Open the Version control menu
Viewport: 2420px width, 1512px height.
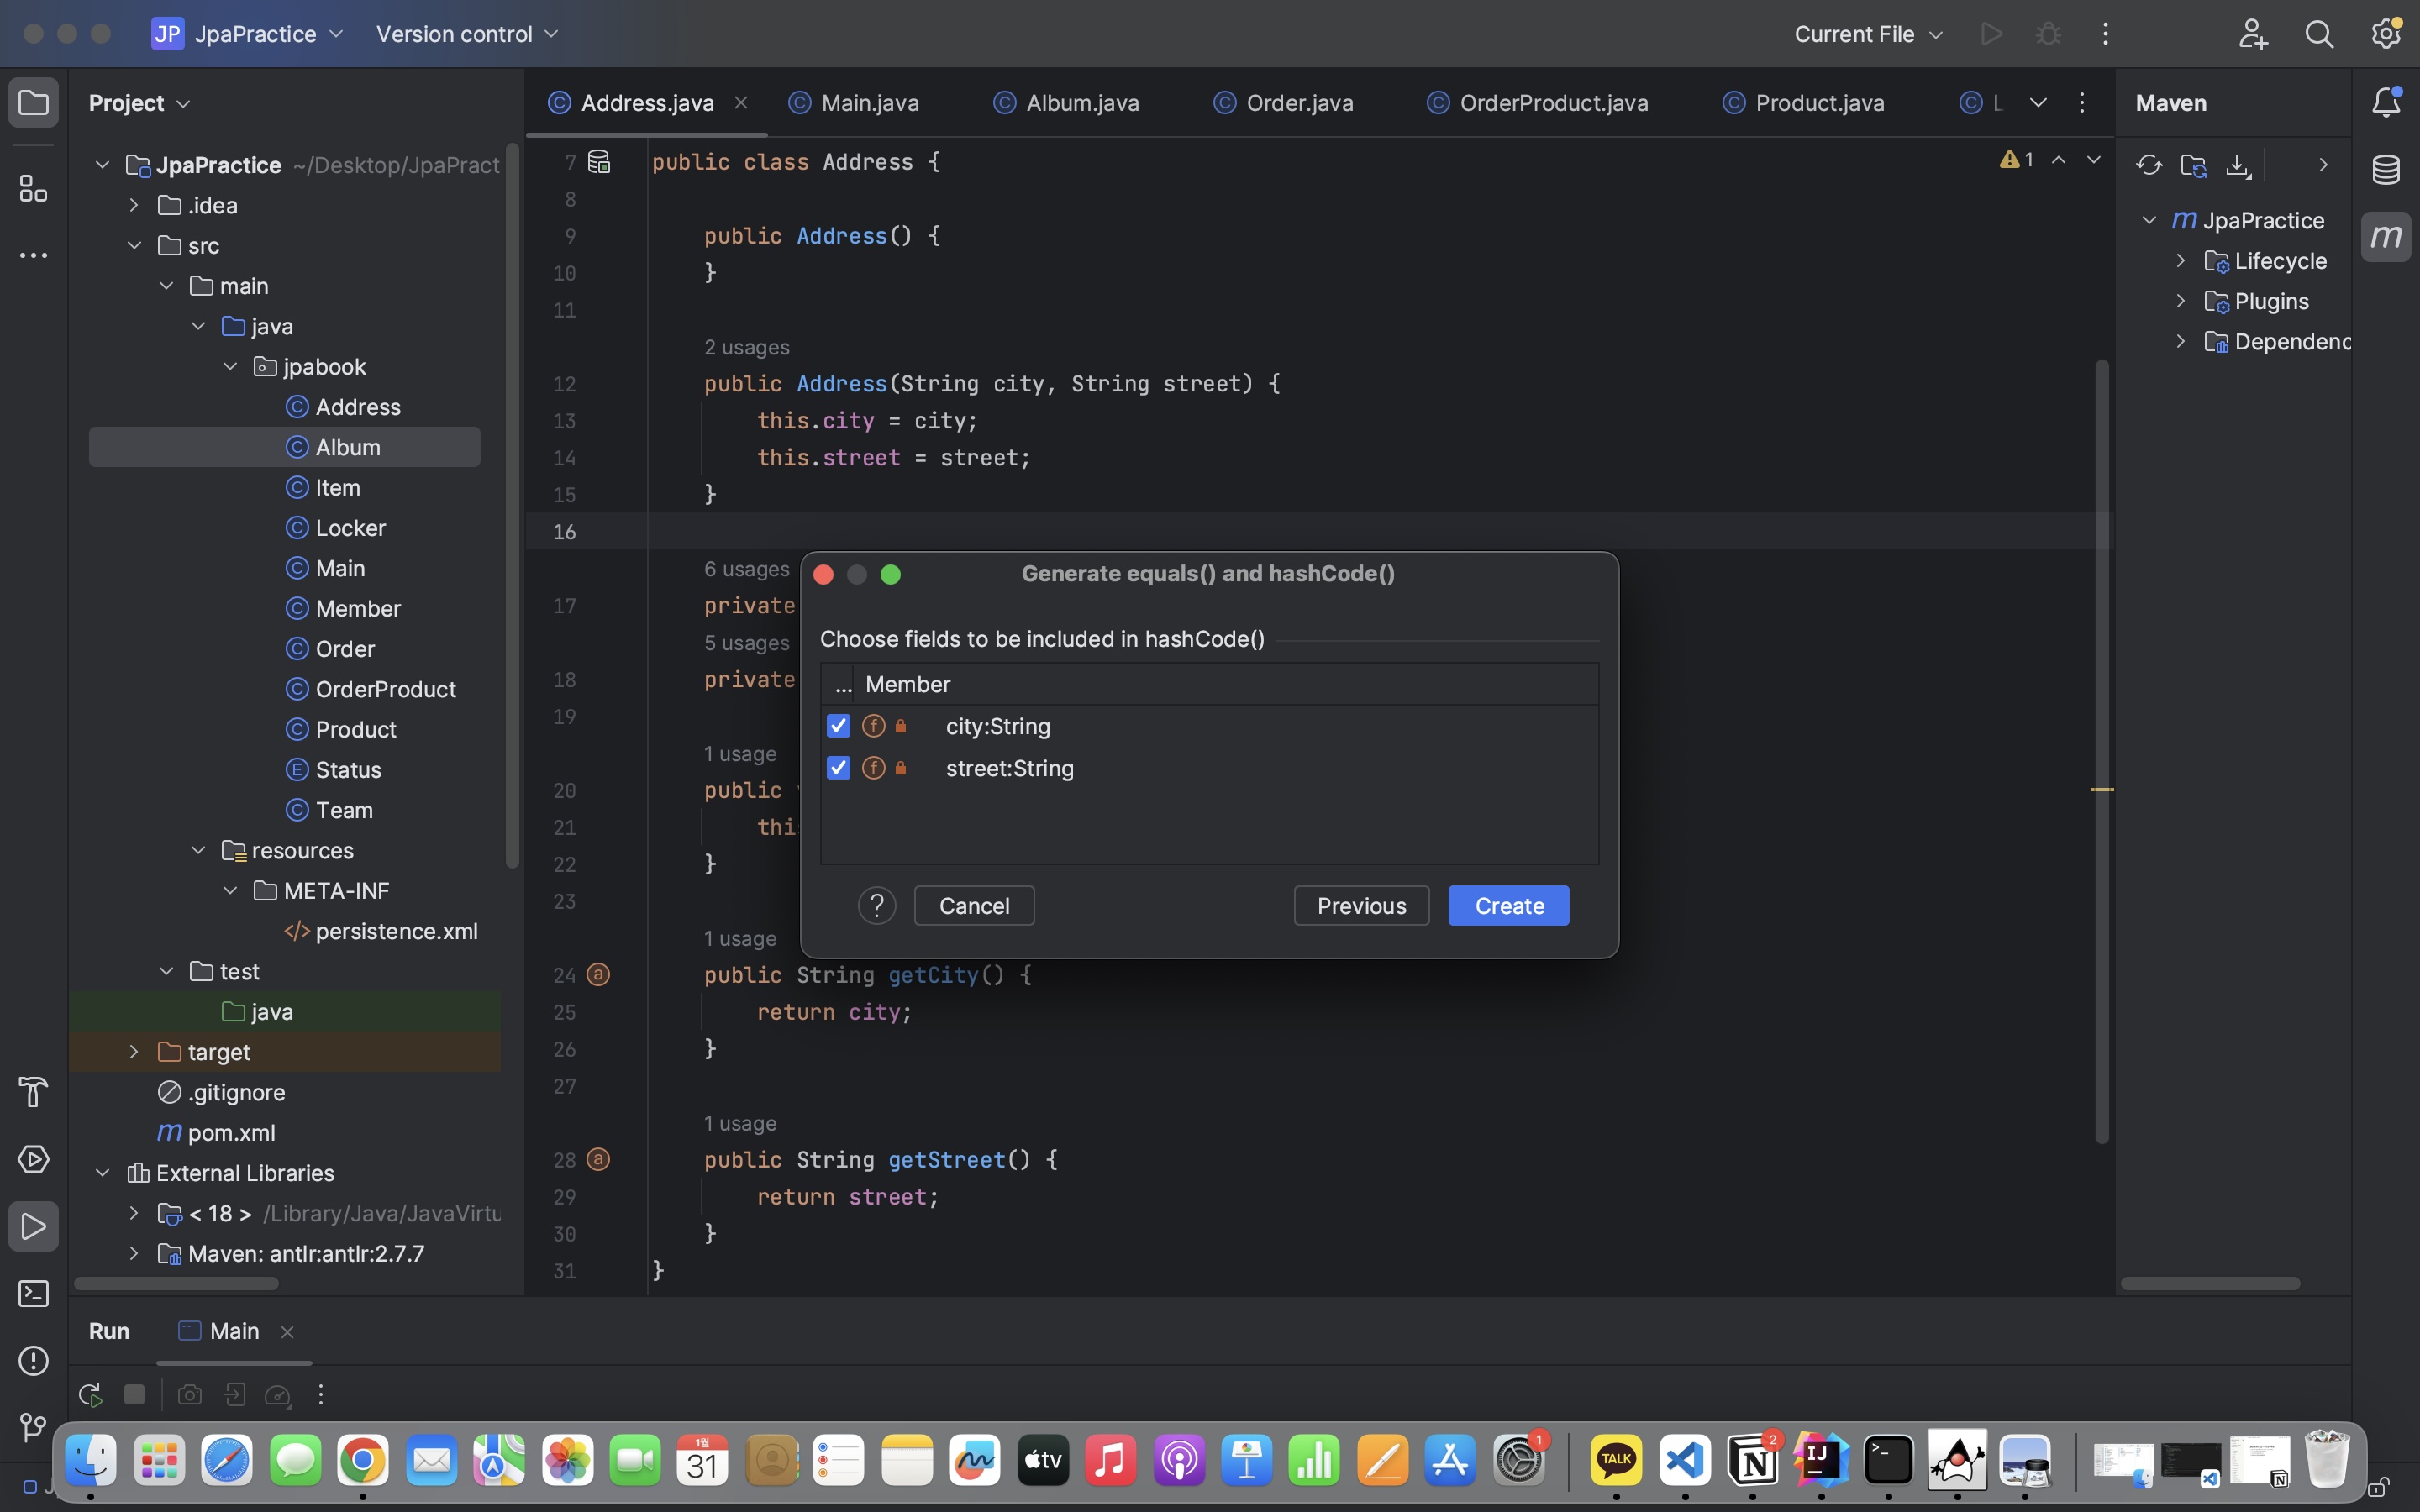click(466, 34)
